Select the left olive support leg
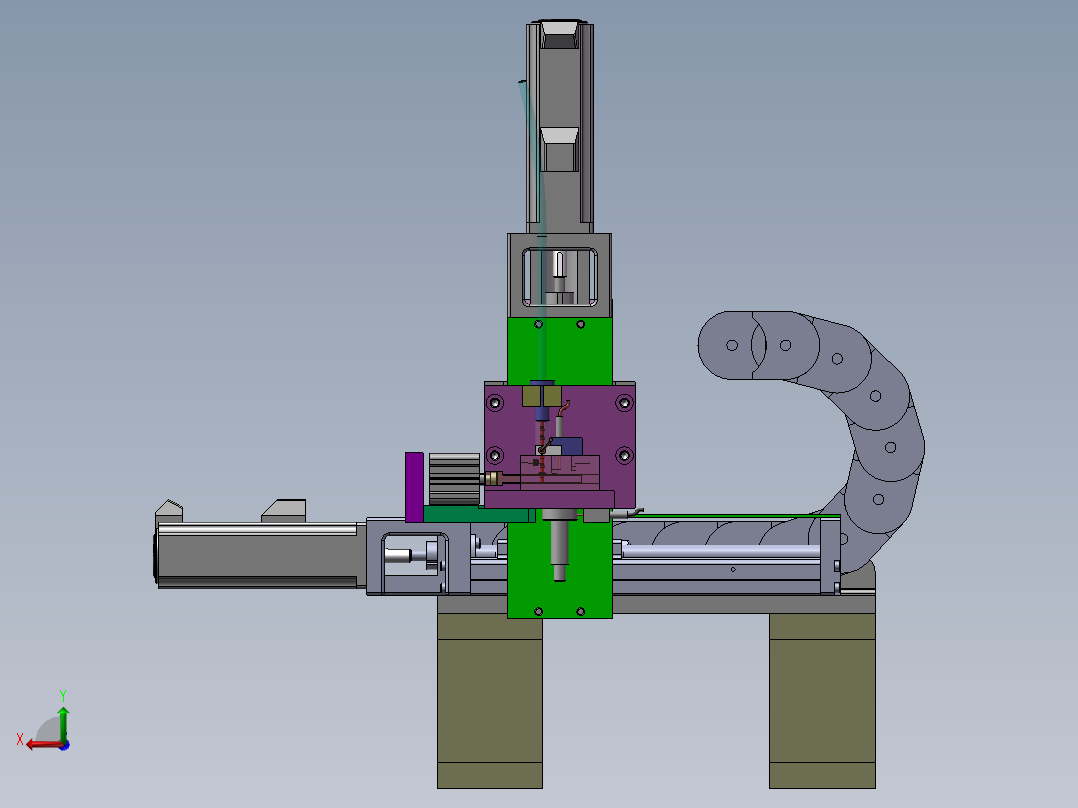Screen dimensions: 1078x808 pyautogui.click(x=490, y=700)
